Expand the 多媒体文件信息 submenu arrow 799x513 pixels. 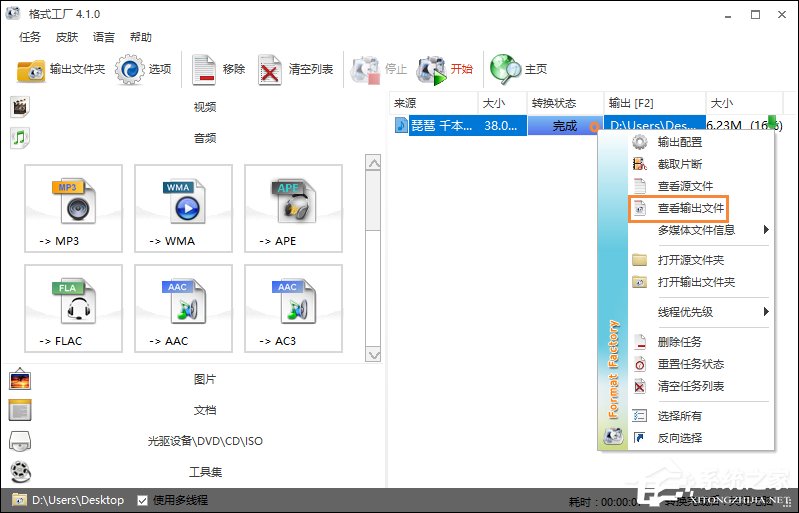click(766, 230)
